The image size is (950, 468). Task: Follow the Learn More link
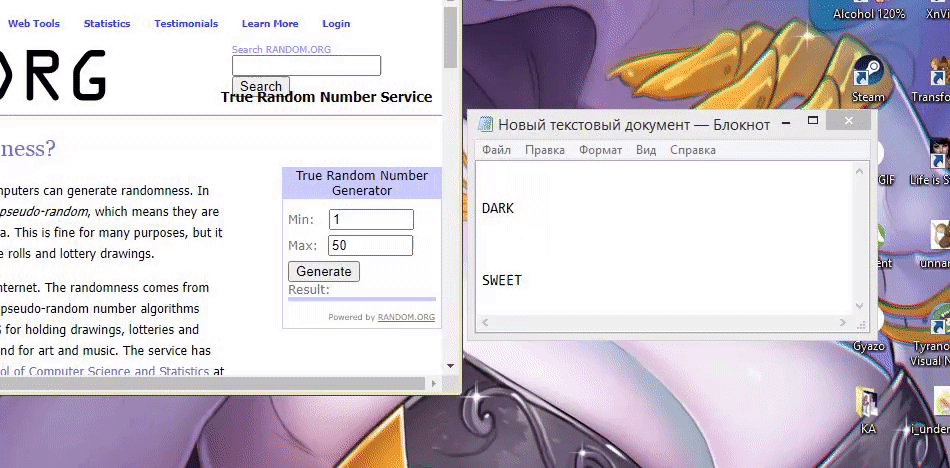click(270, 24)
